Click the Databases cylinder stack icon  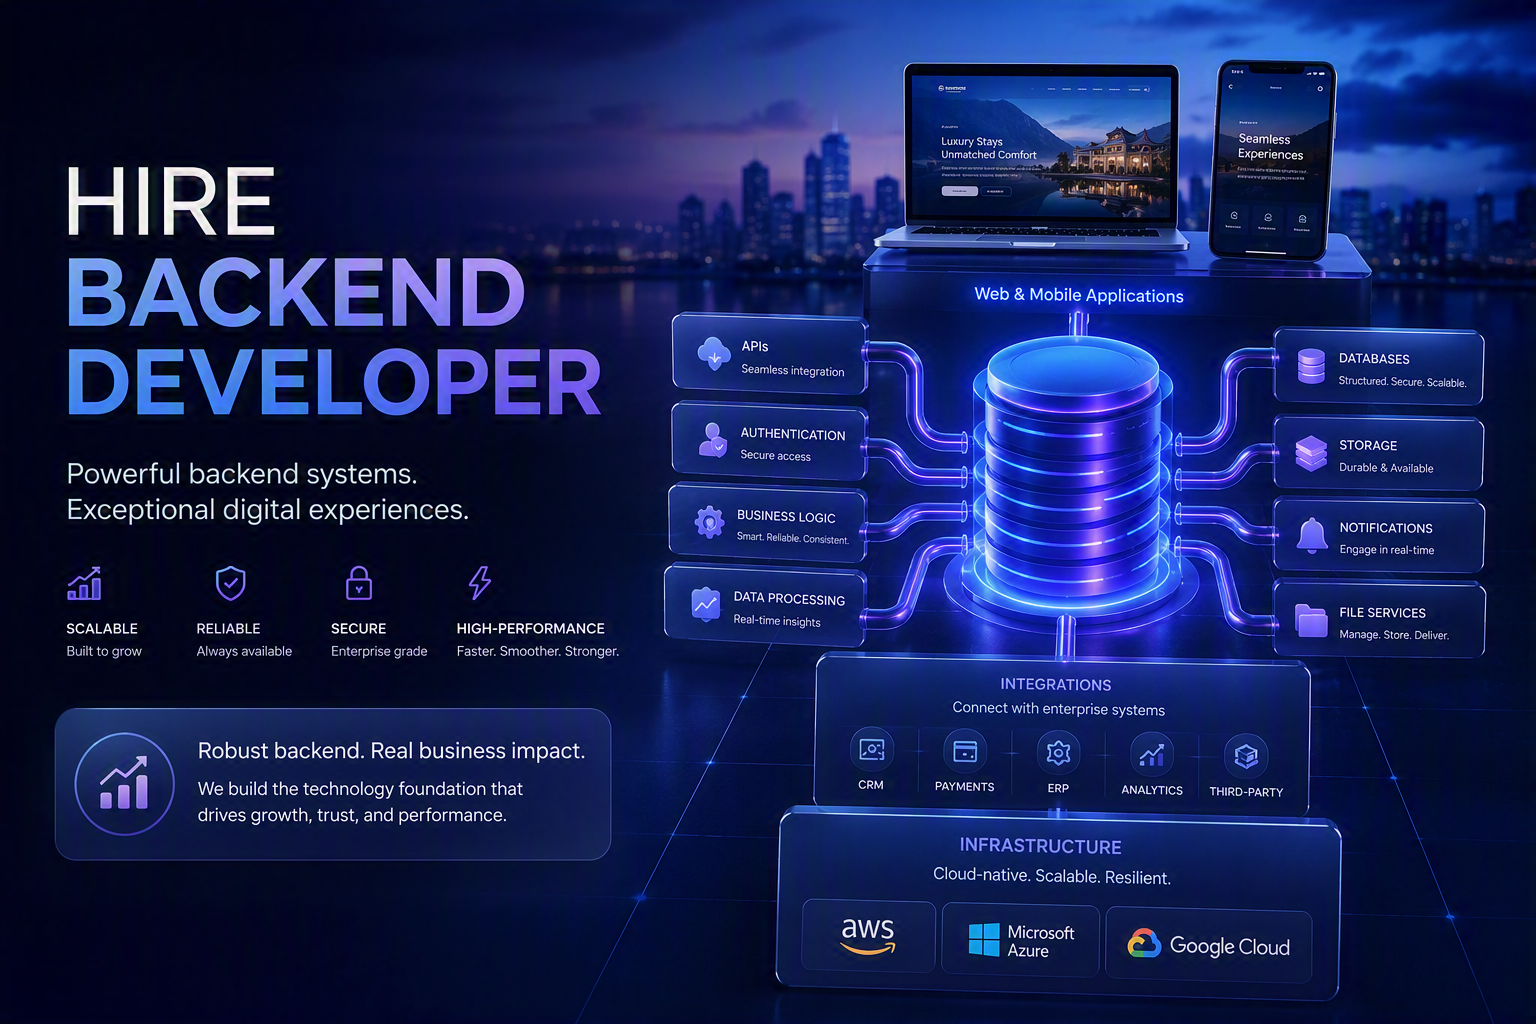(x=1311, y=366)
